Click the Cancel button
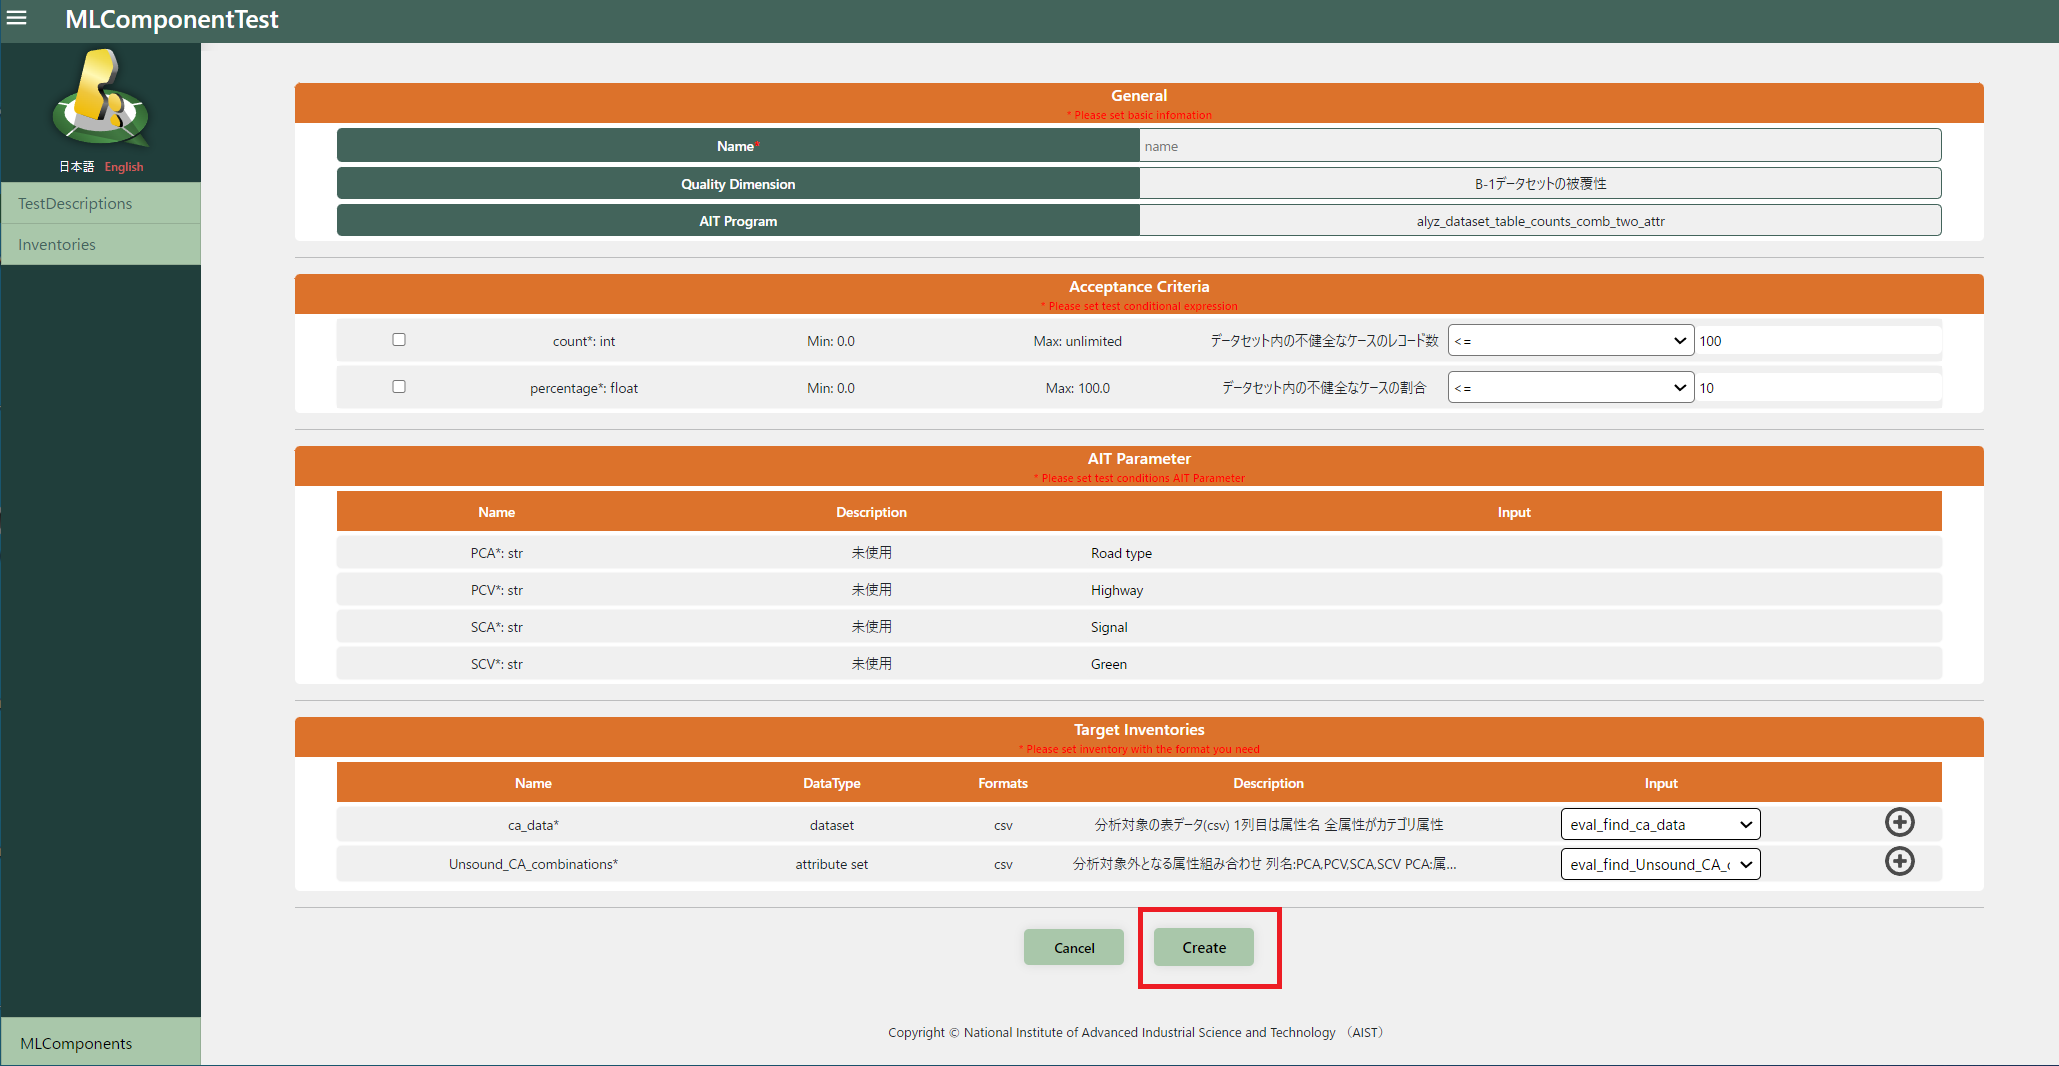The width and height of the screenshot is (2059, 1066). point(1074,947)
